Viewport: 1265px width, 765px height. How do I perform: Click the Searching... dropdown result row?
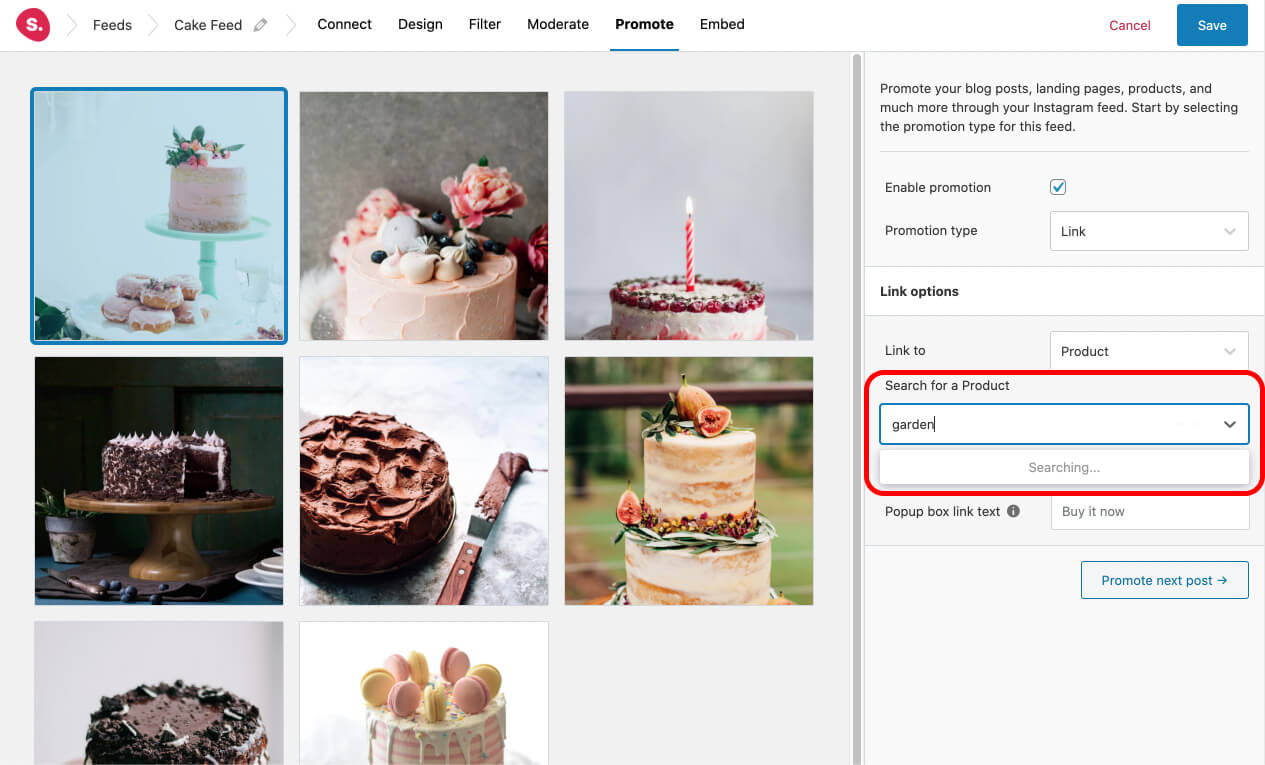click(1064, 467)
